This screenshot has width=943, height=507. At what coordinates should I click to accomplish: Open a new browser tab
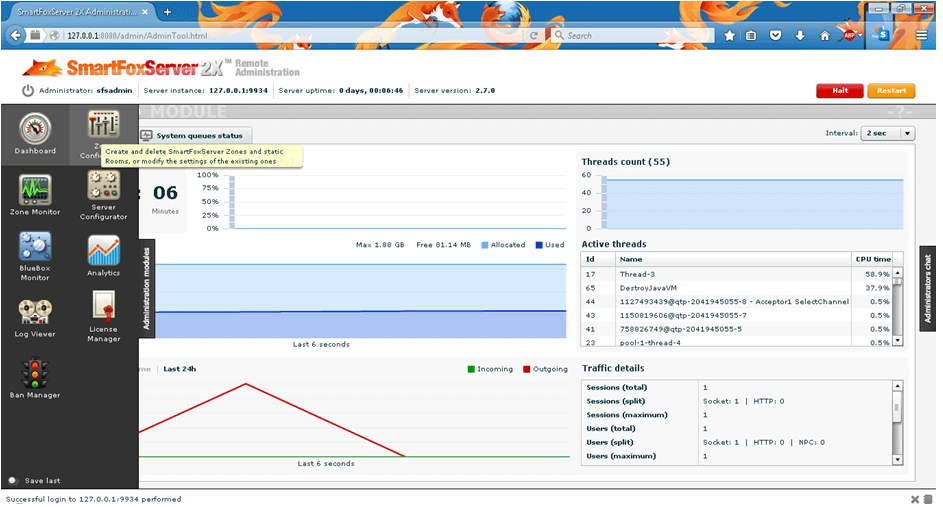[167, 11]
